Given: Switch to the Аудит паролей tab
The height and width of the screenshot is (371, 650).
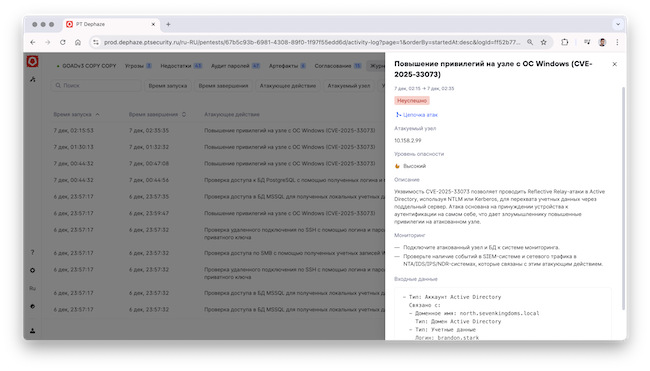Looking at the screenshot, I should (x=235, y=66).
